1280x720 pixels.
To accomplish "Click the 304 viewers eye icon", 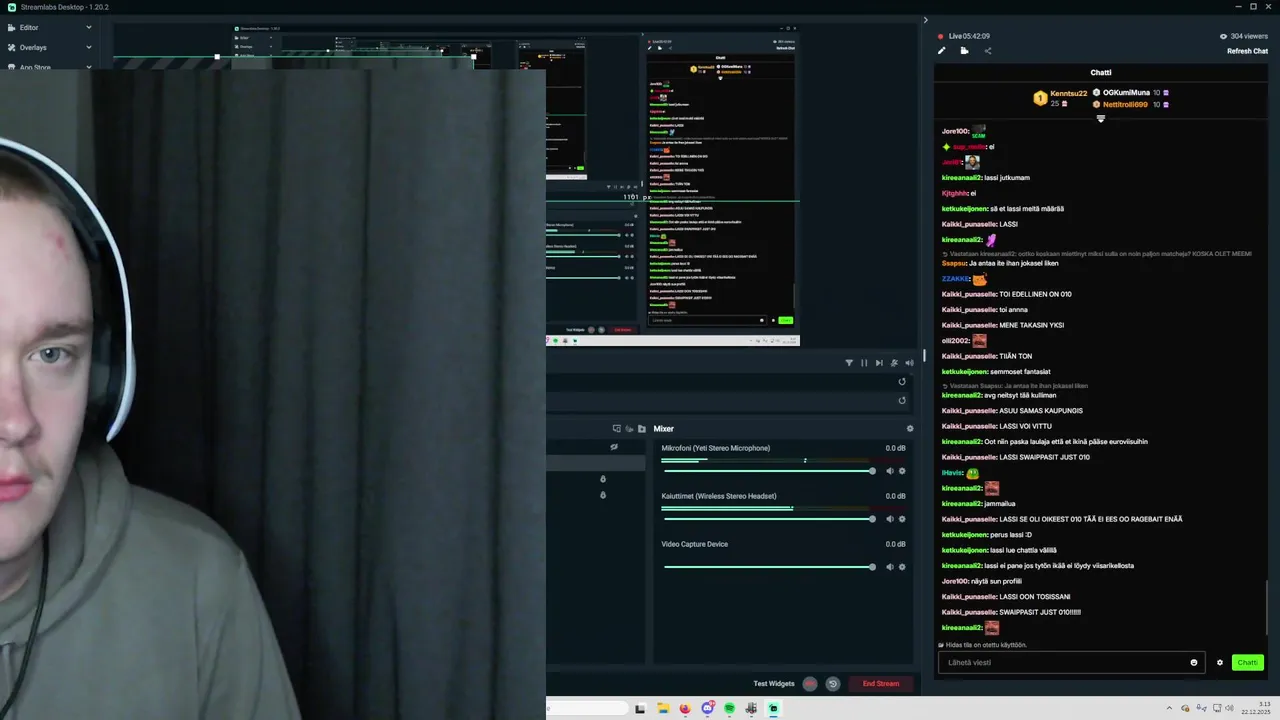I will [x=1223, y=36].
